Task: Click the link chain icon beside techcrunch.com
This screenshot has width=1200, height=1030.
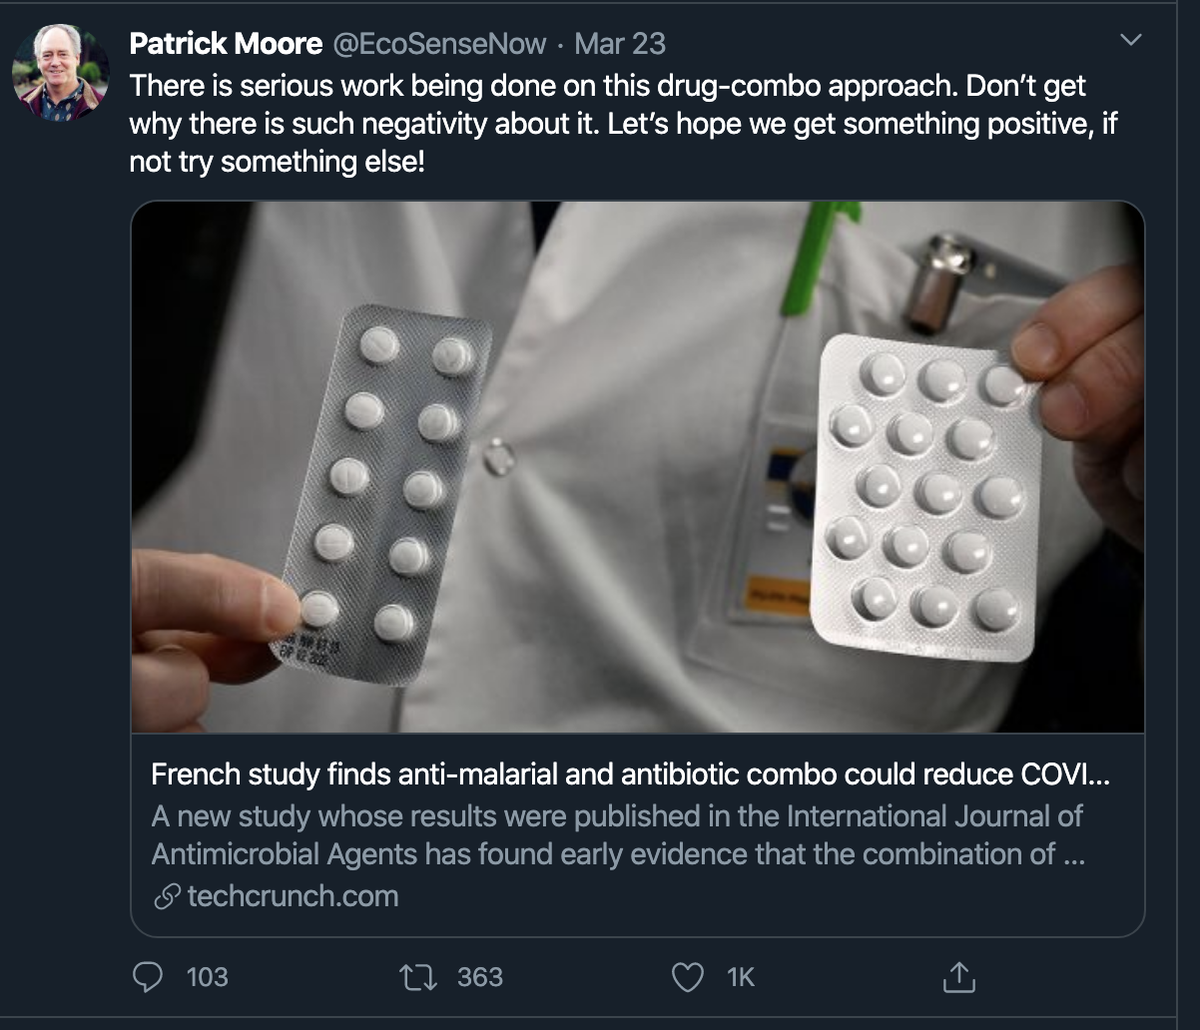Action: (166, 896)
